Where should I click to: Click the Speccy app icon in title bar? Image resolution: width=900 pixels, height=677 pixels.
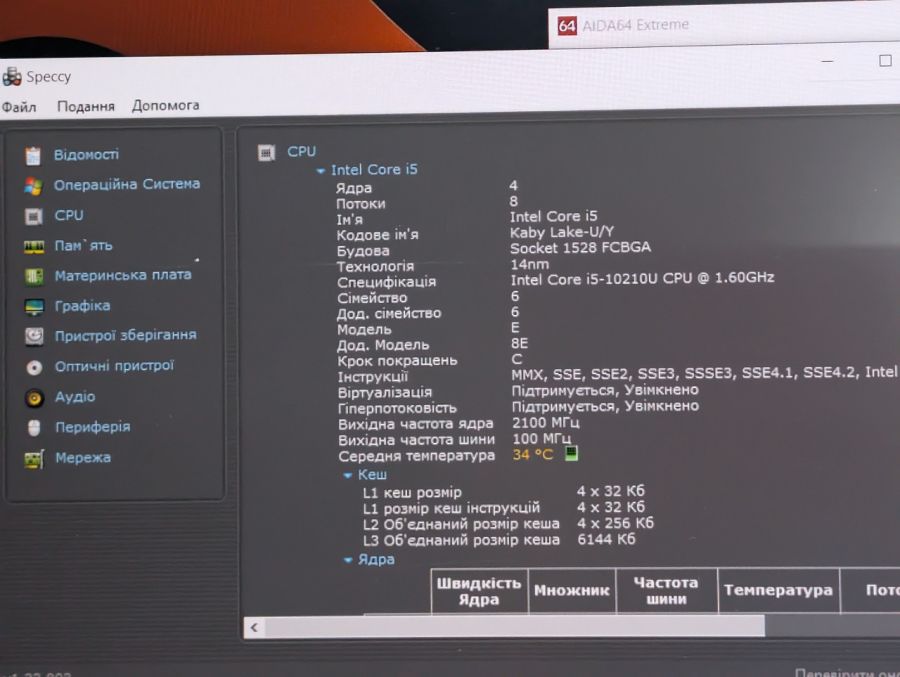coord(11,76)
